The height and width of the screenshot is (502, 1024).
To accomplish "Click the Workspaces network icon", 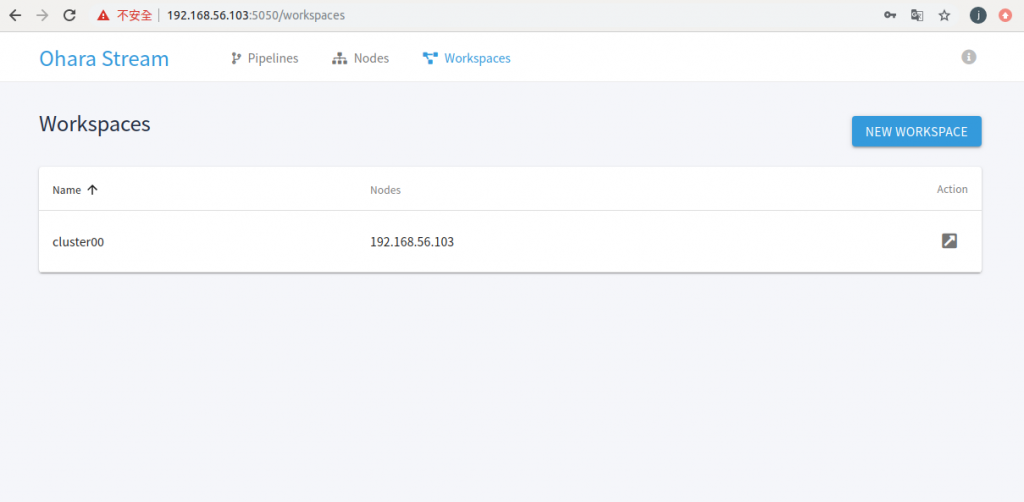I will [430, 58].
